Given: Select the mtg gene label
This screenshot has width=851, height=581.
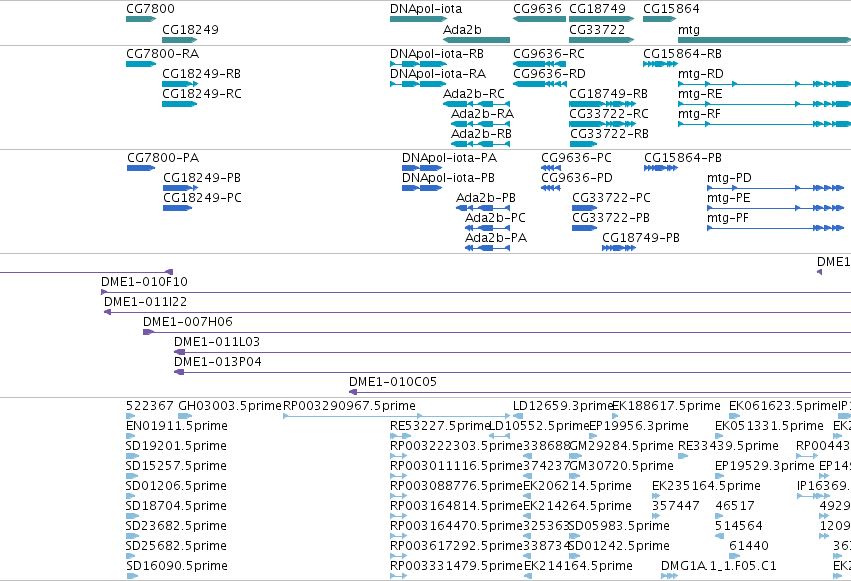Looking at the screenshot, I should coord(689,29).
